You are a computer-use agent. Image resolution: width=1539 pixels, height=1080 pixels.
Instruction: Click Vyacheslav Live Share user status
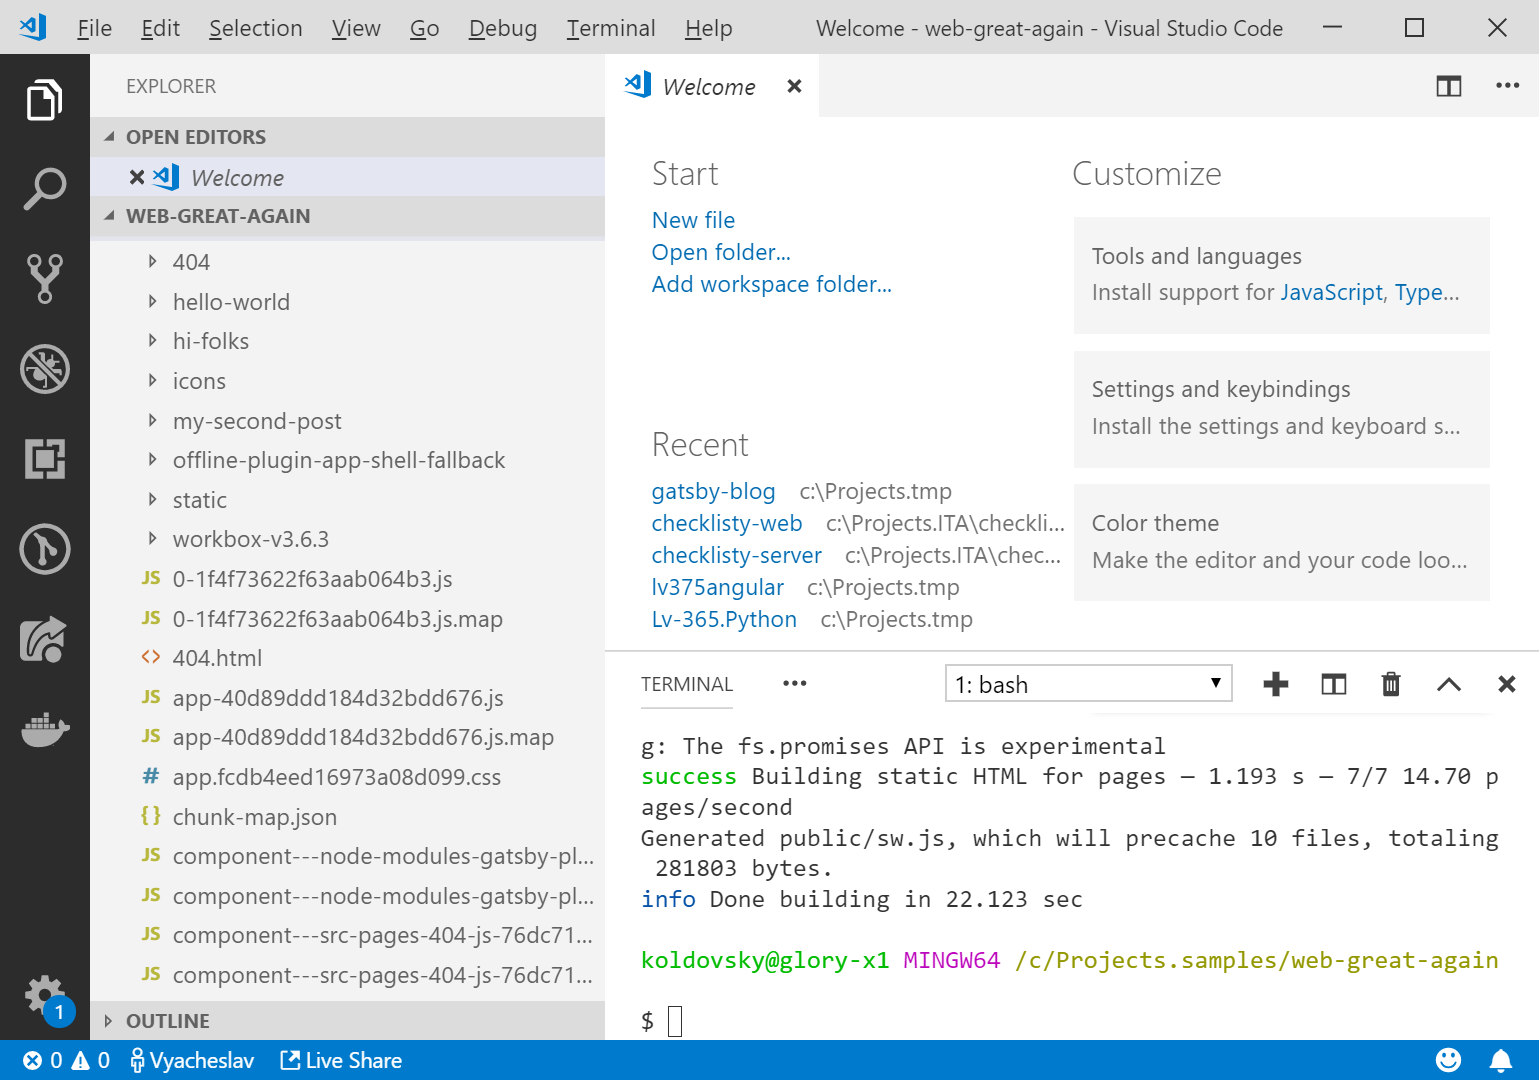click(192, 1060)
